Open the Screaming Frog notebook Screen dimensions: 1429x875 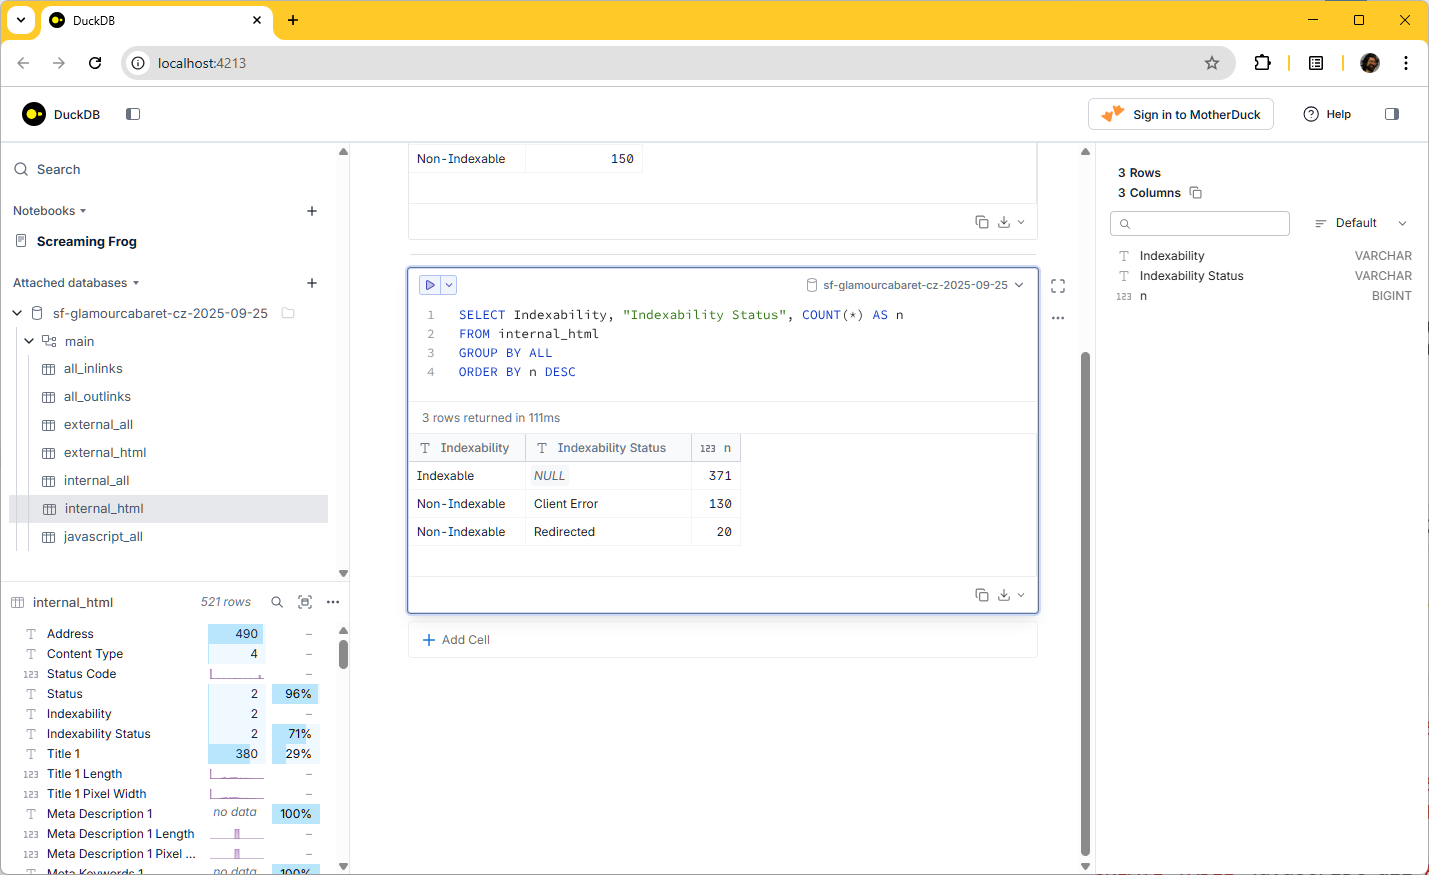(x=87, y=241)
